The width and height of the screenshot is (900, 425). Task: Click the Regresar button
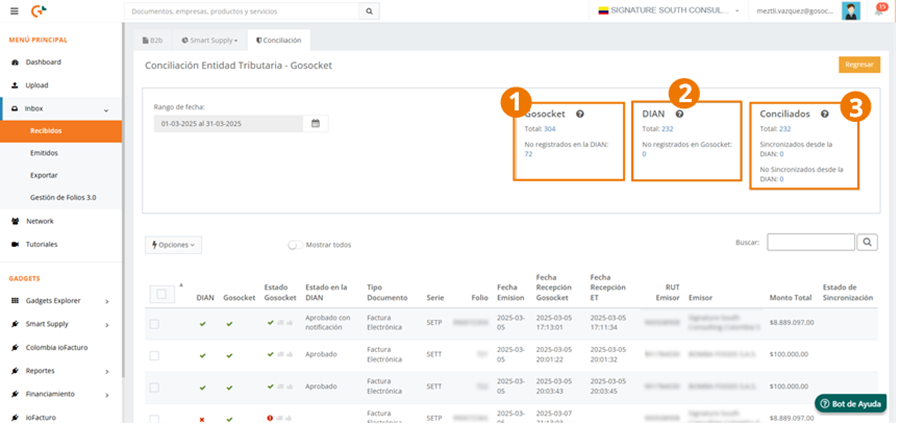pos(859,64)
